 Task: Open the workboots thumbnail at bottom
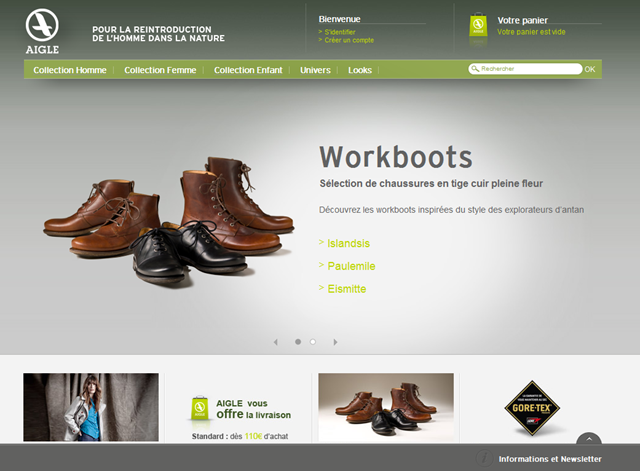386,407
